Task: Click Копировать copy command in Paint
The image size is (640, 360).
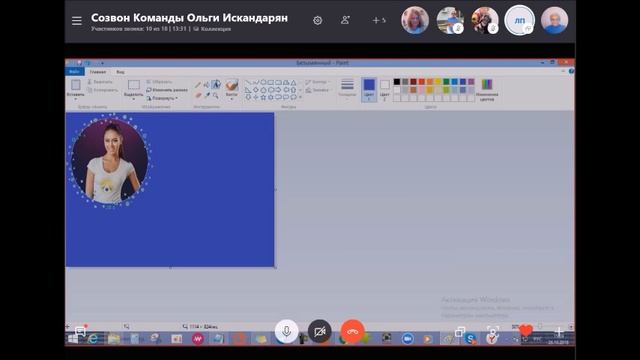Action: [102, 90]
